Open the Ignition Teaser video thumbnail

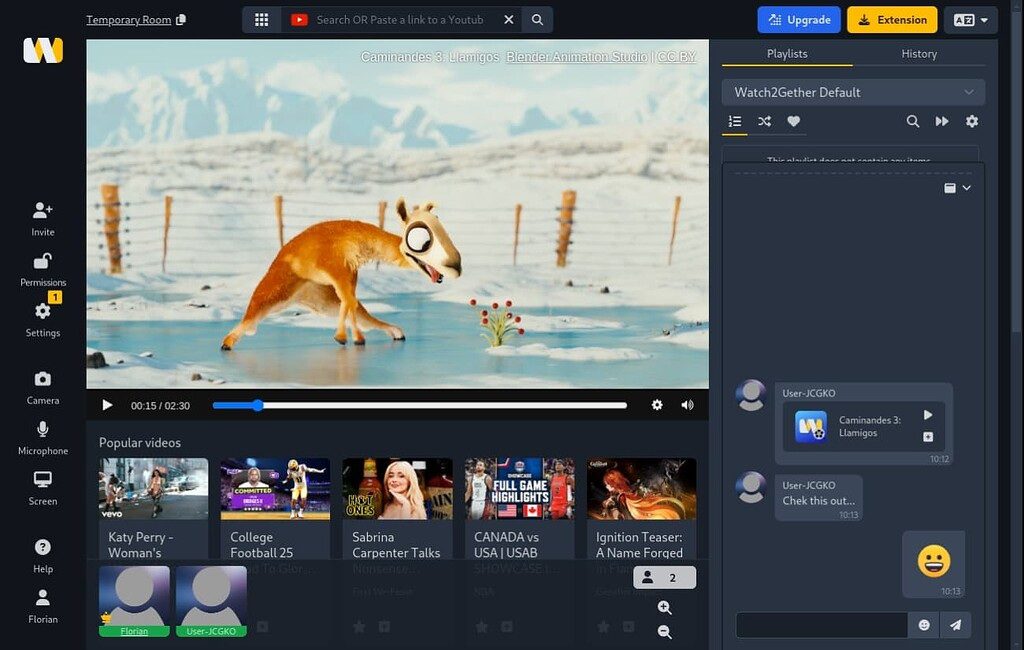click(641, 489)
